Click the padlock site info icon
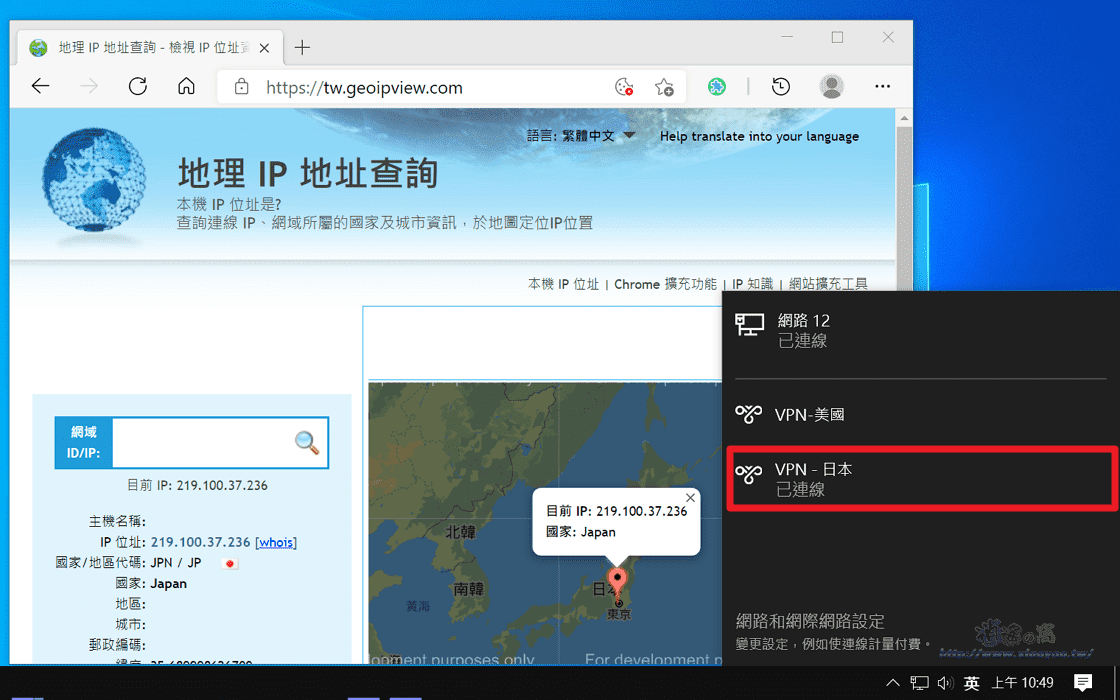Viewport: 1120px width, 700px height. pos(241,87)
